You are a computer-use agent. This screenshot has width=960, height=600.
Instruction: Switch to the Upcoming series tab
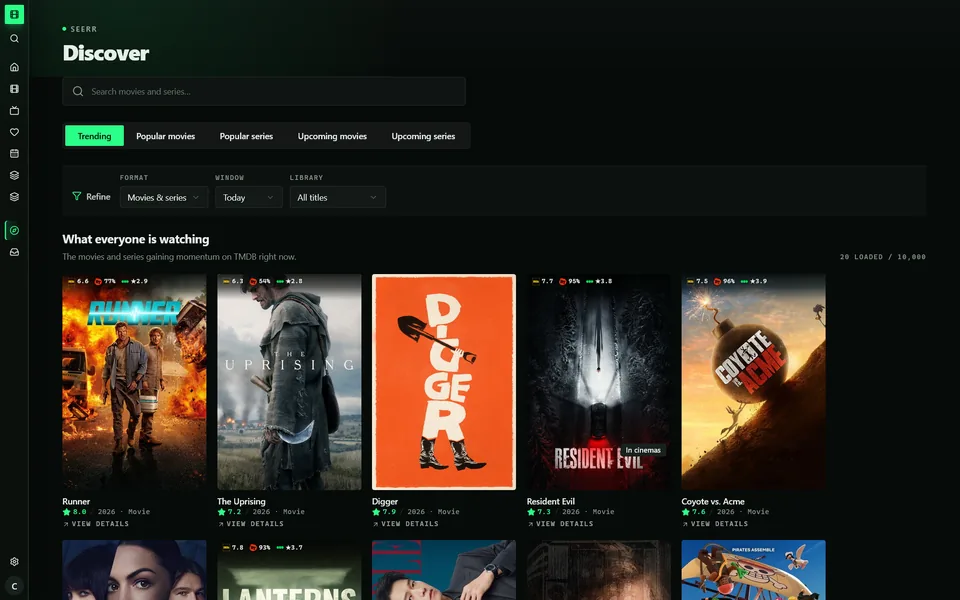click(423, 136)
